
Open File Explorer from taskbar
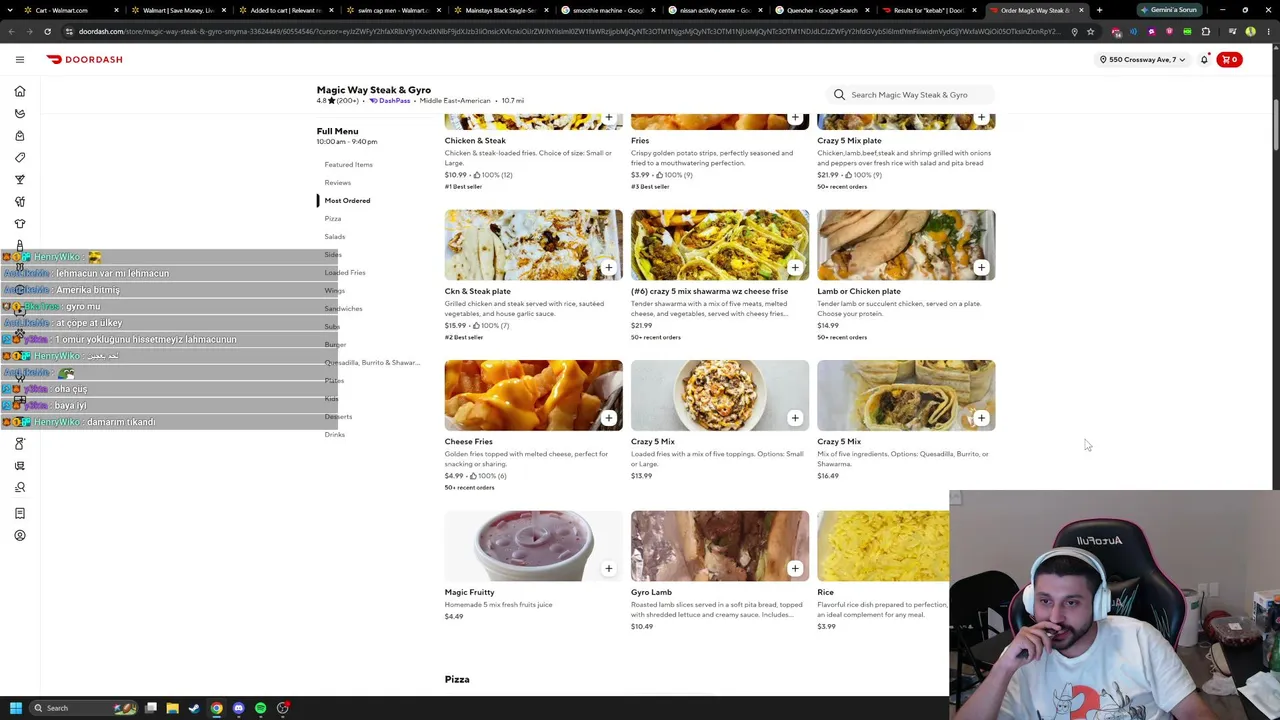(x=172, y=708)
